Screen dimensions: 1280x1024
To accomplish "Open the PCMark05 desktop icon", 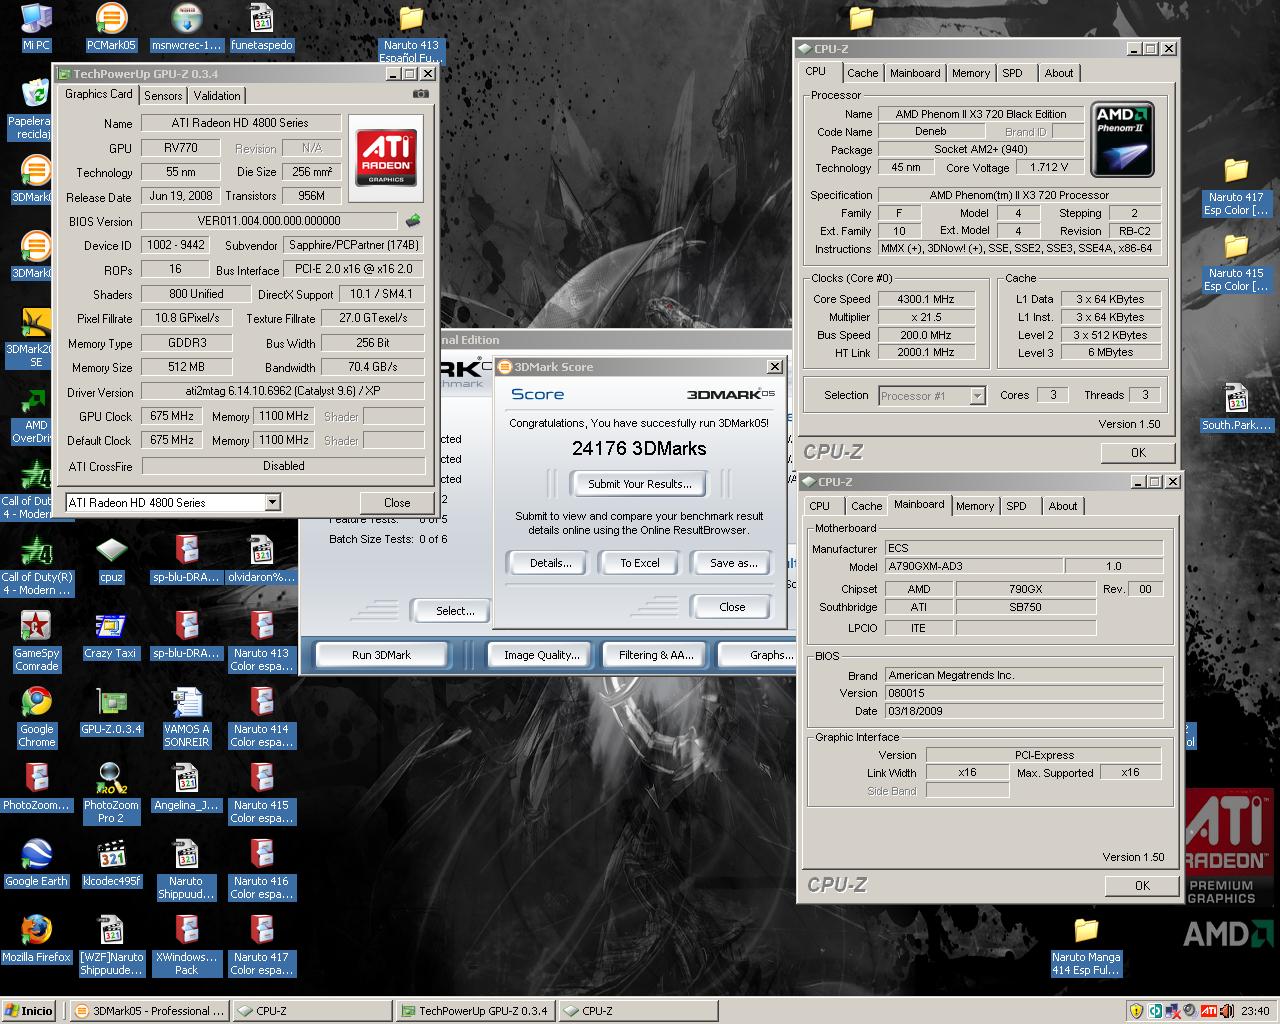I will [111, 26].
